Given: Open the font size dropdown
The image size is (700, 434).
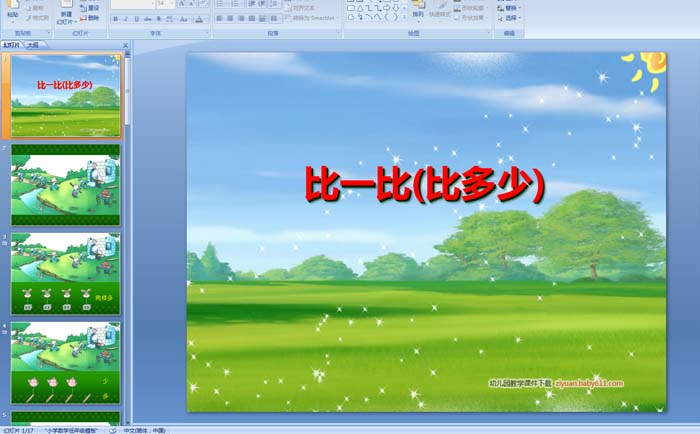Looking at the screenshot, I should 172,4.
